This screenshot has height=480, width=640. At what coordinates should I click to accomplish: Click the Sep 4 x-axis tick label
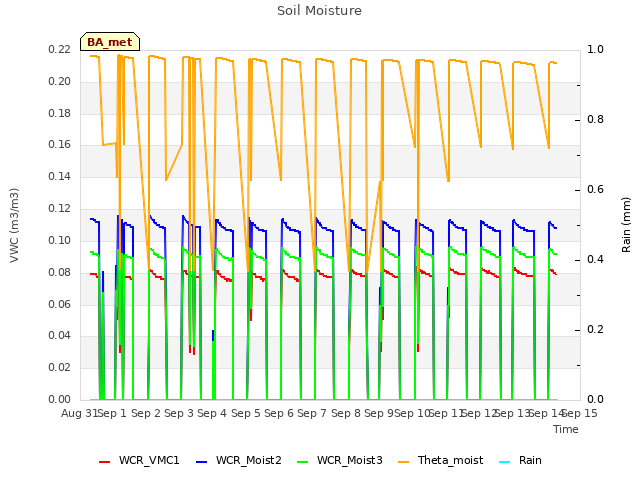(x=212, y=413)
